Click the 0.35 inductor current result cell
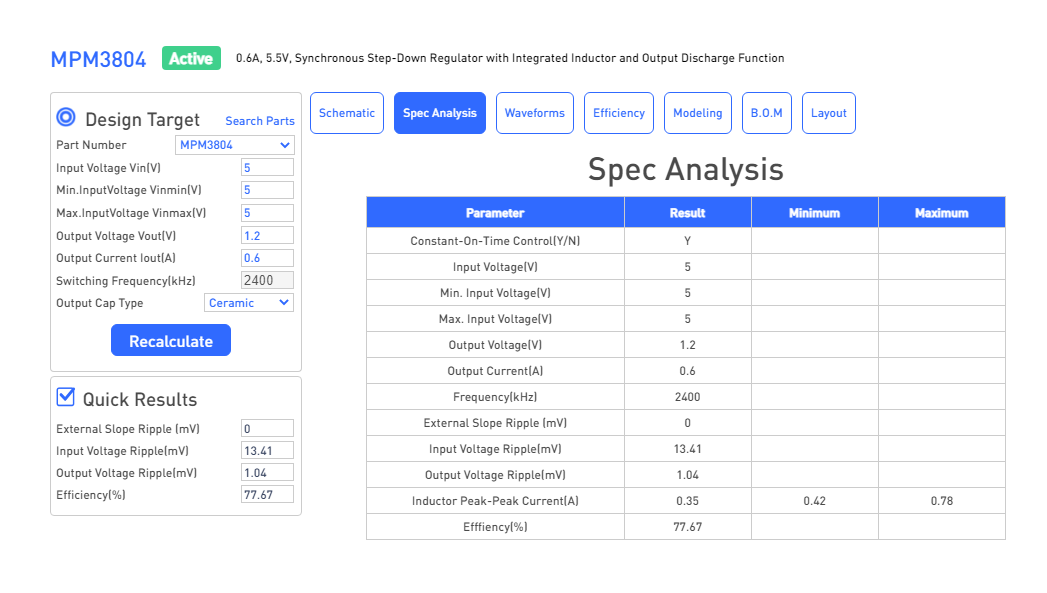 [x=688, y=501]
